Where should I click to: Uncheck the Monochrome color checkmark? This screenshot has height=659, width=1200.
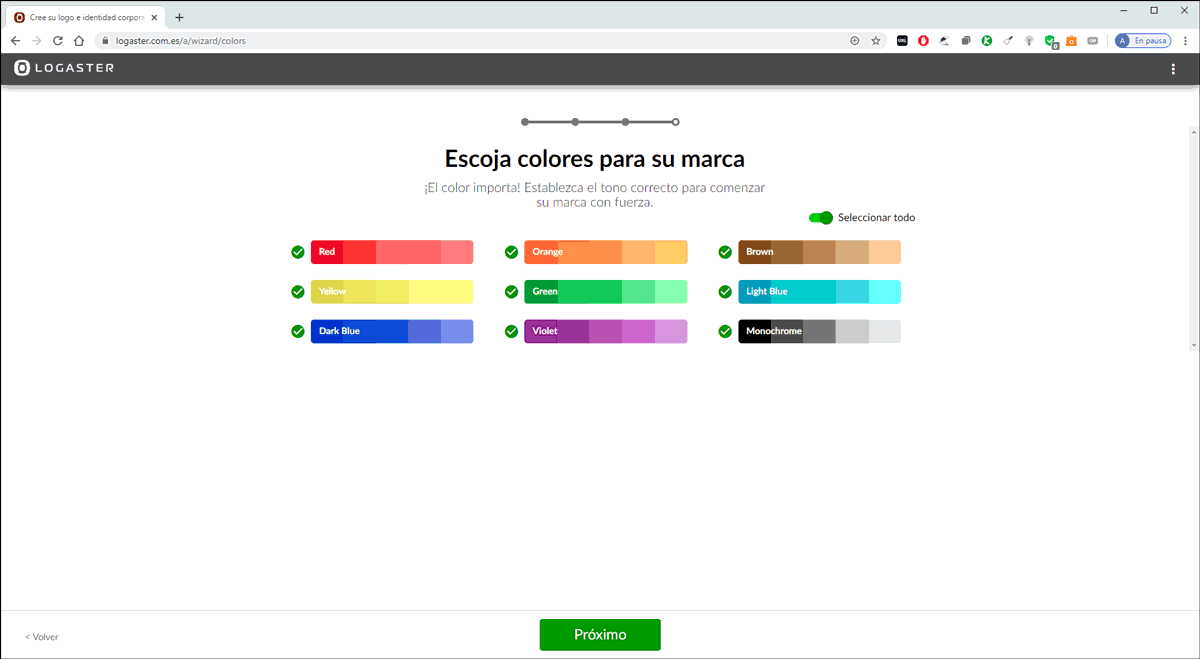pyautogui.click(x=725, y=331)
